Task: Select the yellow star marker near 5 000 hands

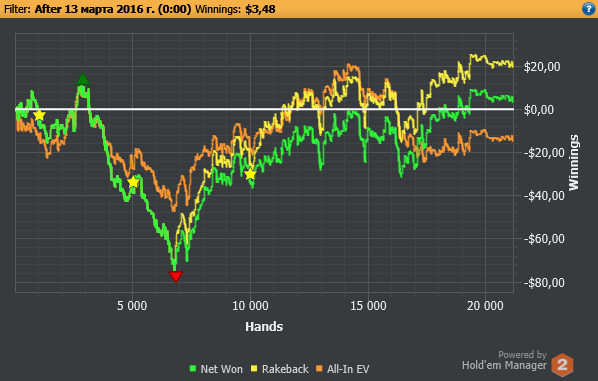Action: [x=133, y=182]
